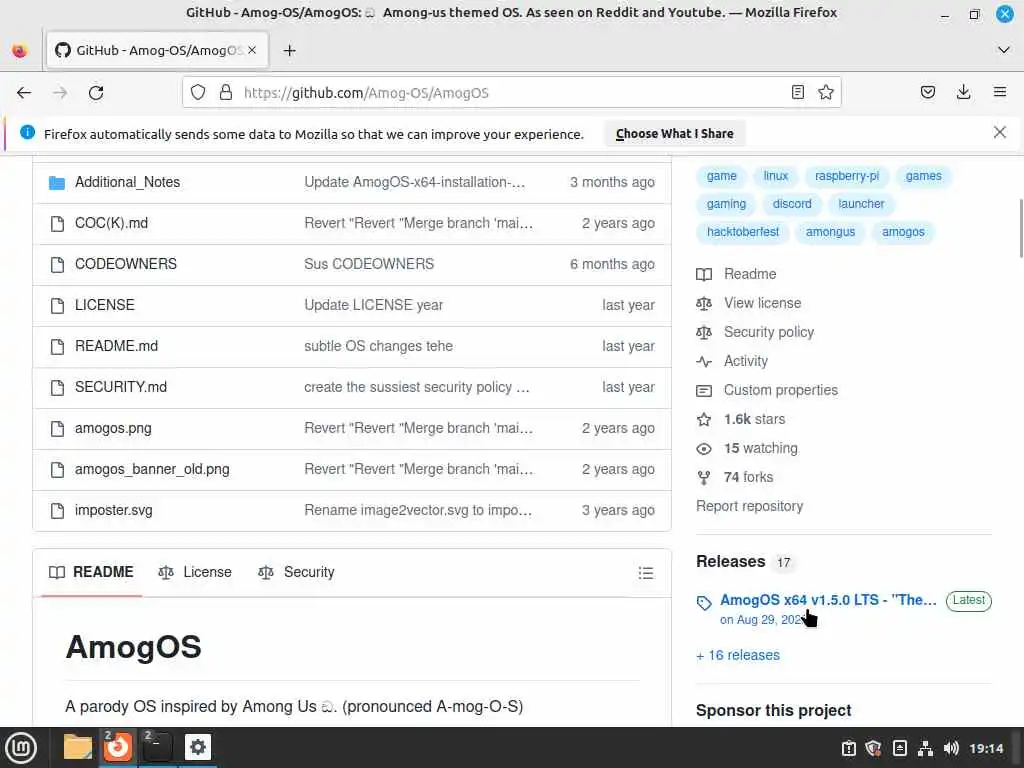
Task: Open the Firefox downloads panel
Action: click(x=963, y=92)
